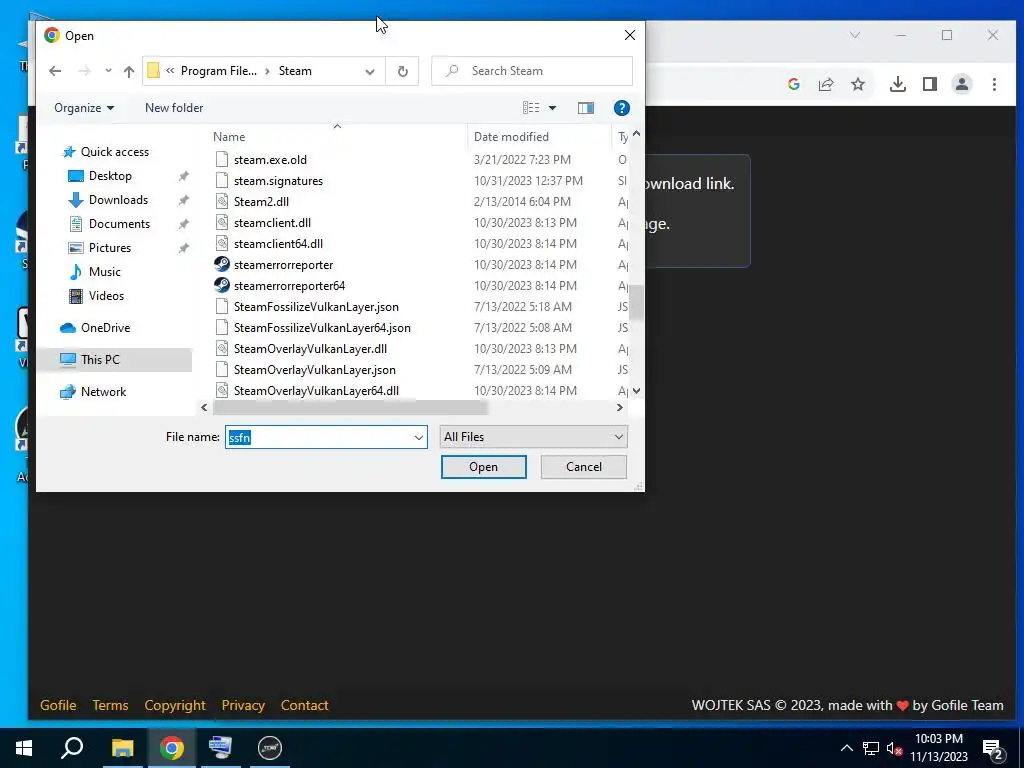
Task: Select the steamclient.dll file
Action: coord(272,223)
